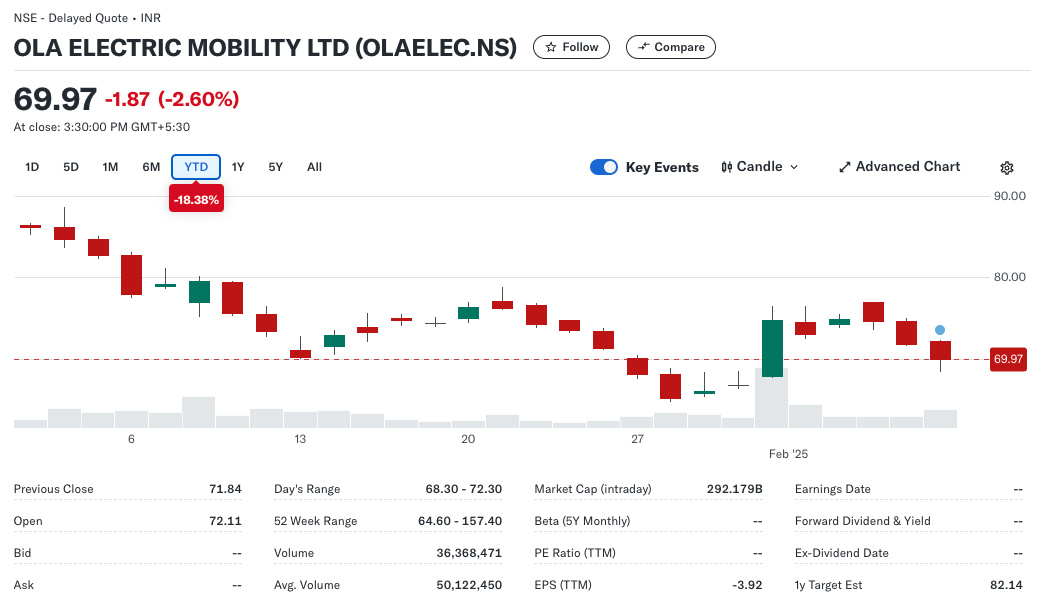Click the Previous Close value 71.84
Image resolution: width=1047 pixels, height=610 pixels.
[225, 489]
